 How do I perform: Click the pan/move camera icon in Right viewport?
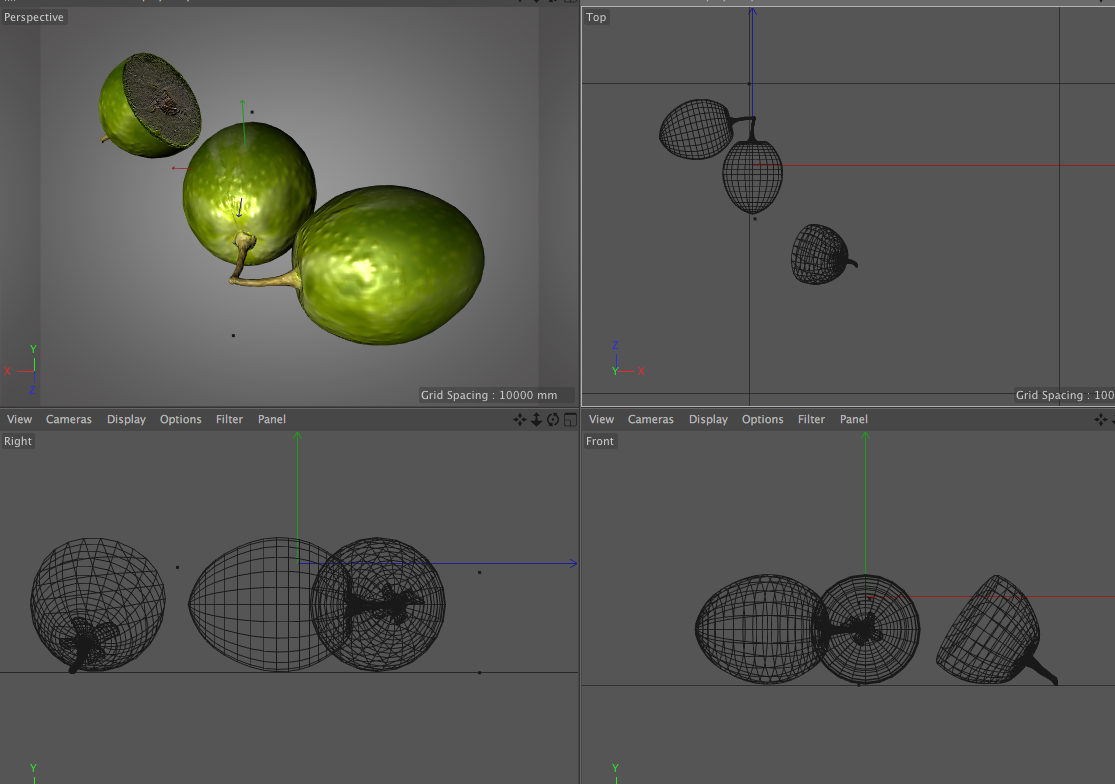[520, 420]
